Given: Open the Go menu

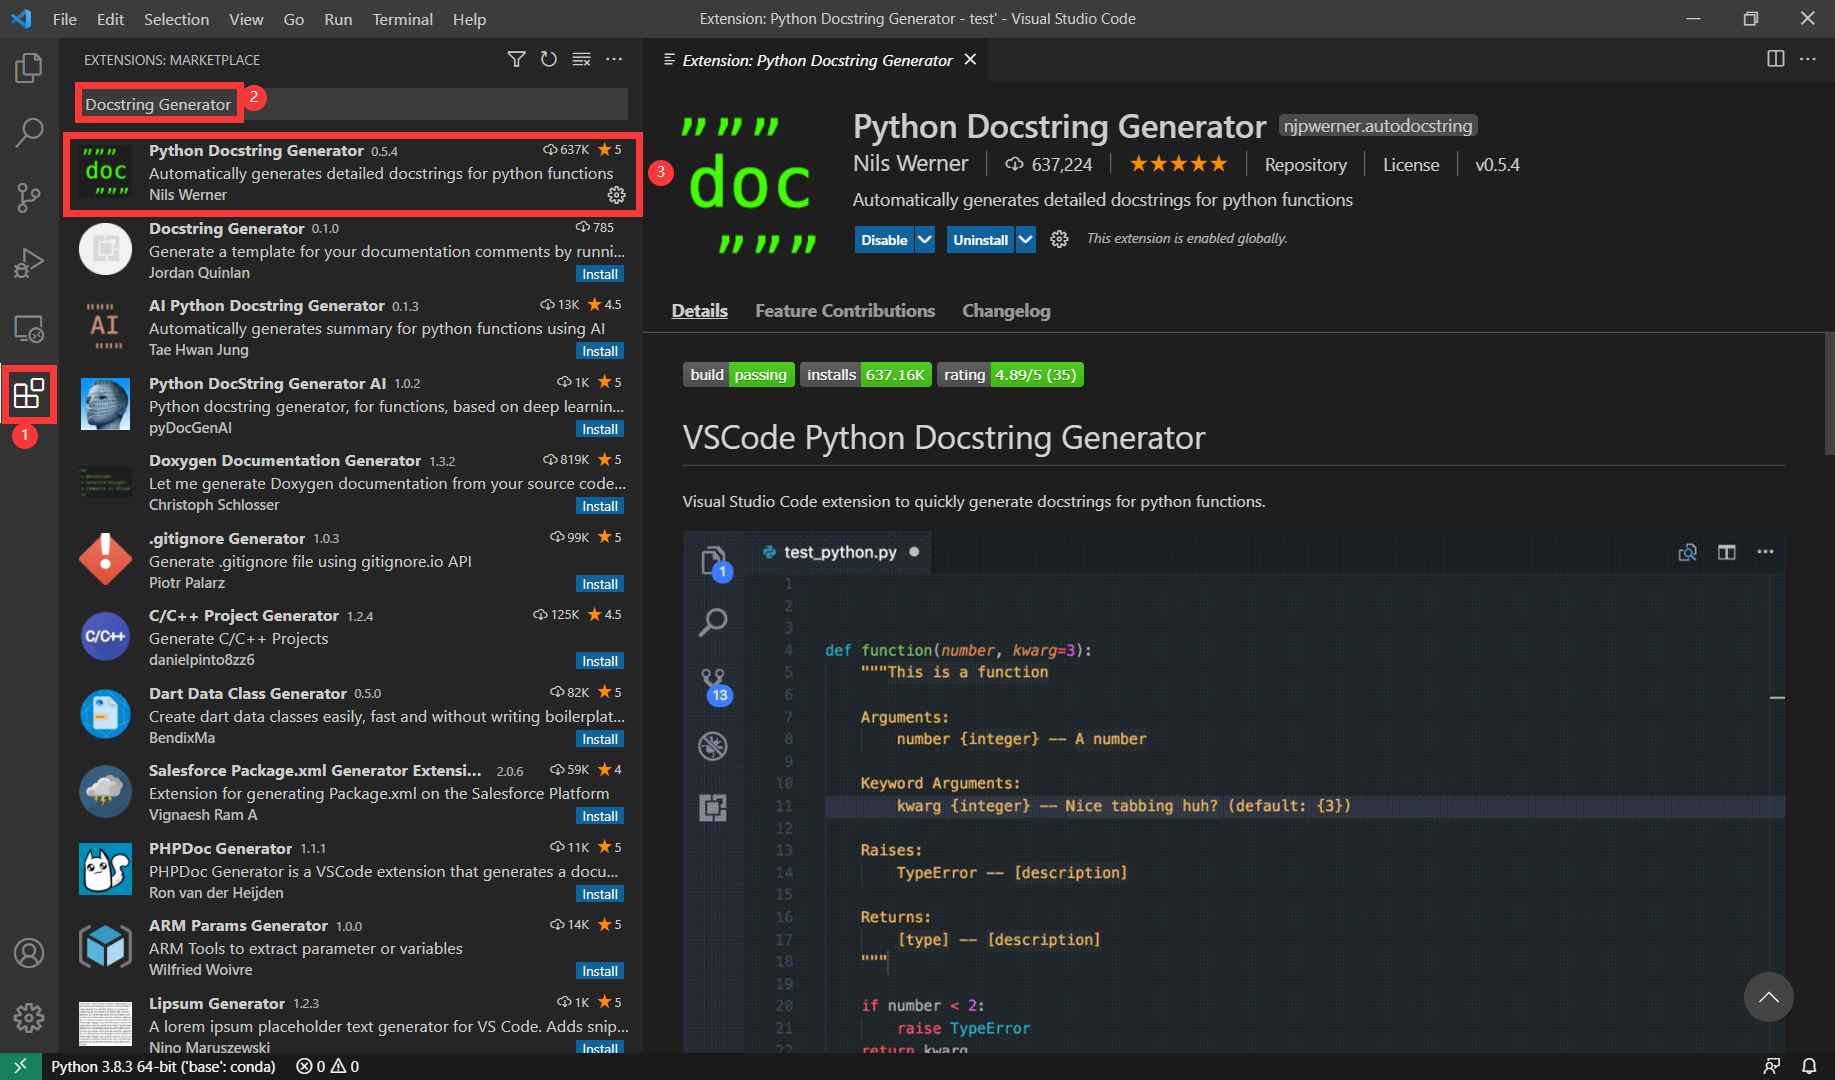Looking at the screenshot, I should [x=294, y=19].
